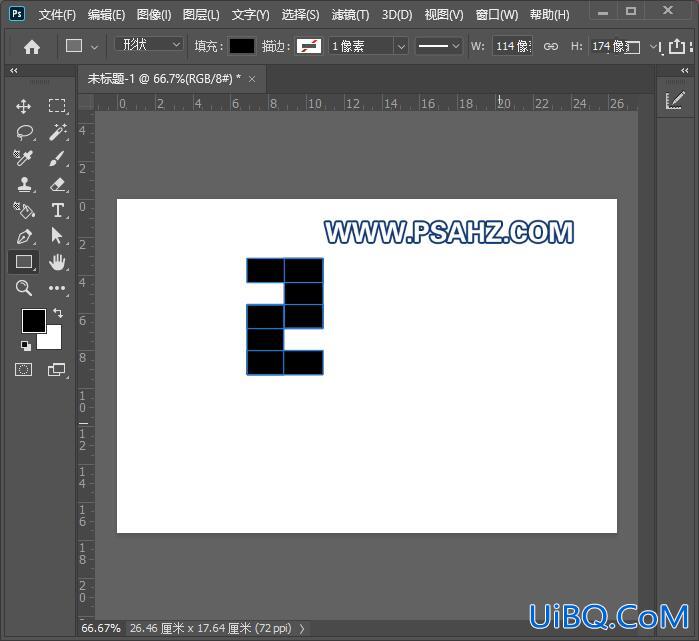Click the document size status text

(210, 628)
